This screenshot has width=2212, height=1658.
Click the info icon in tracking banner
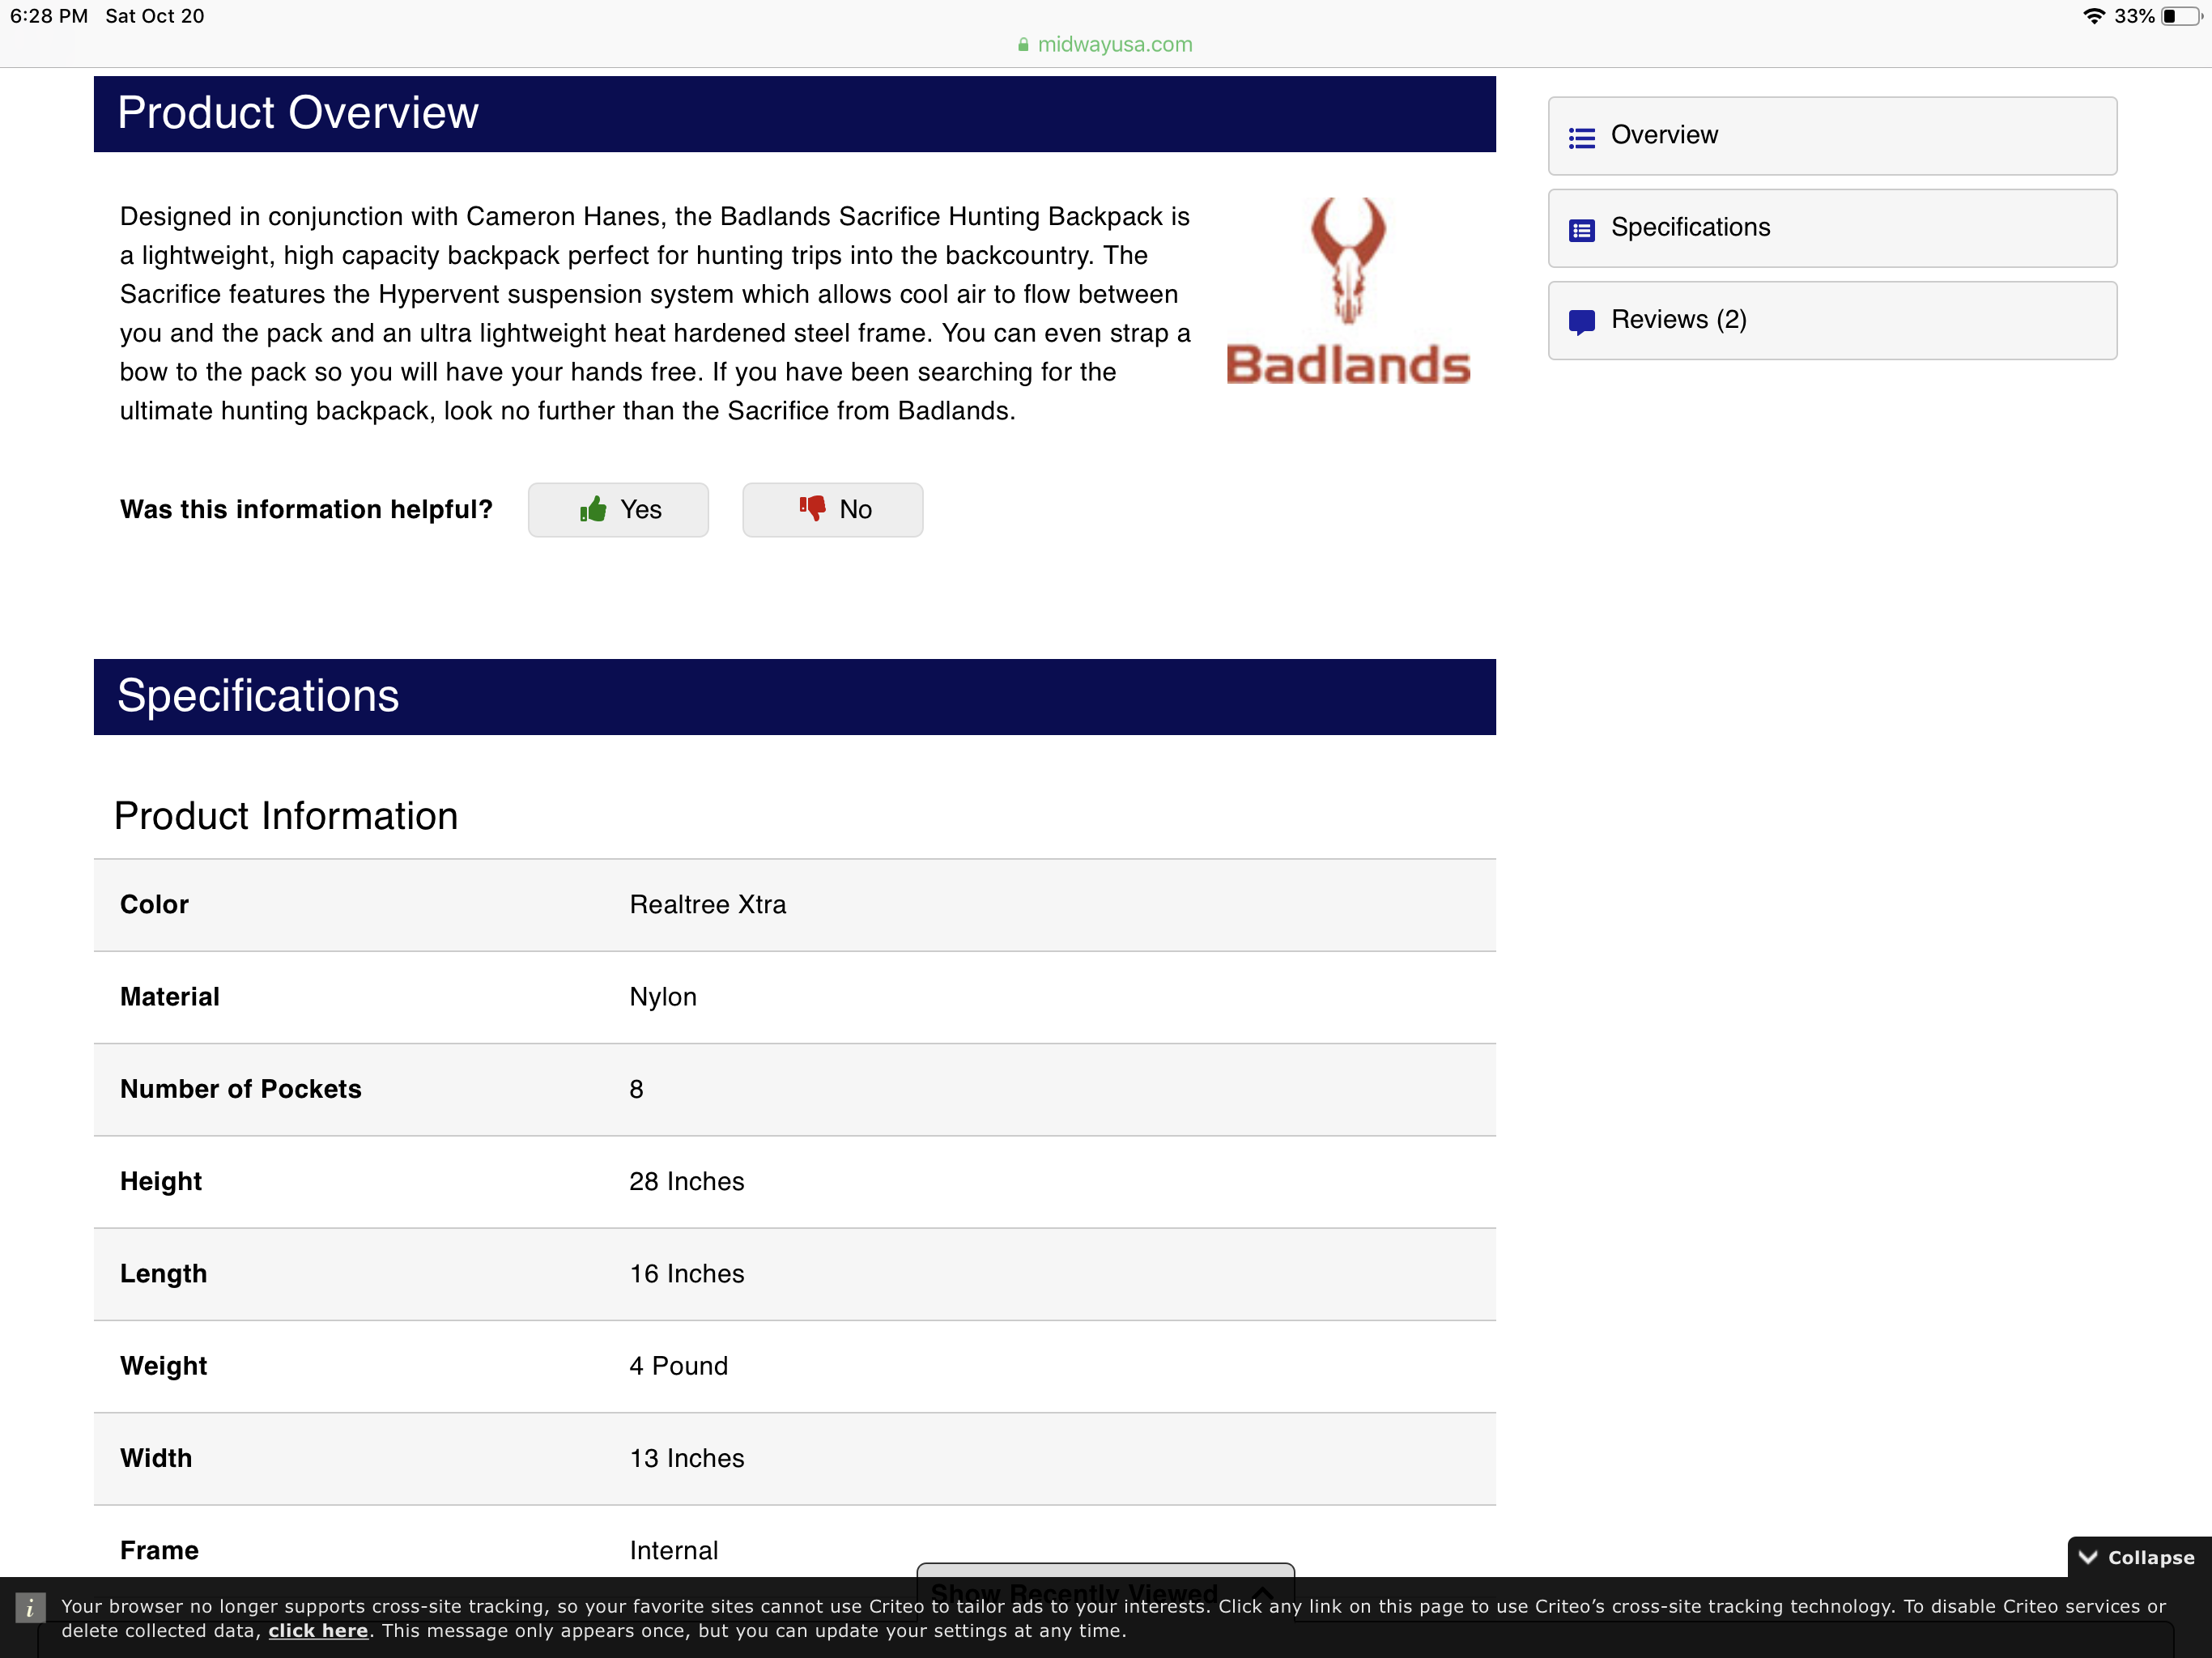point(30,1607)
